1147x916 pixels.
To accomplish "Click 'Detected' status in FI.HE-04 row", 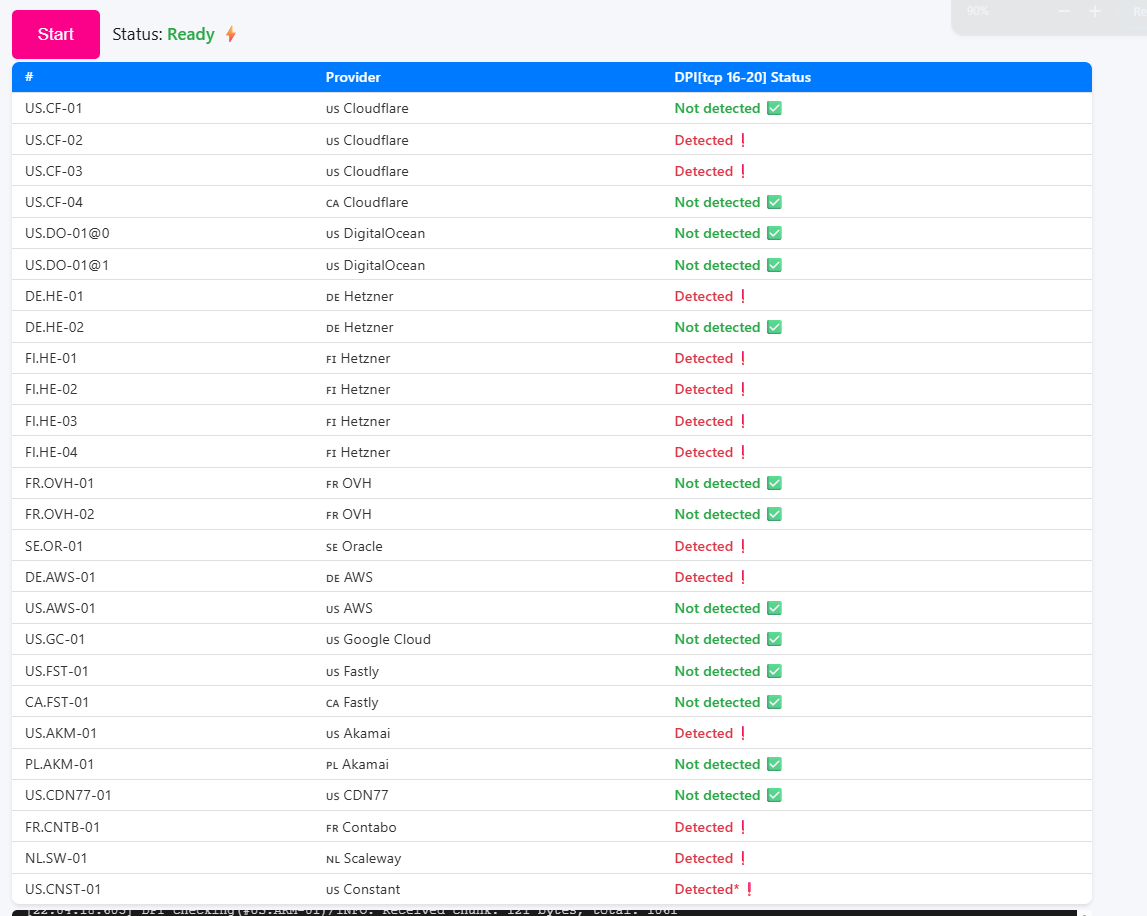I will coord(704,452).
